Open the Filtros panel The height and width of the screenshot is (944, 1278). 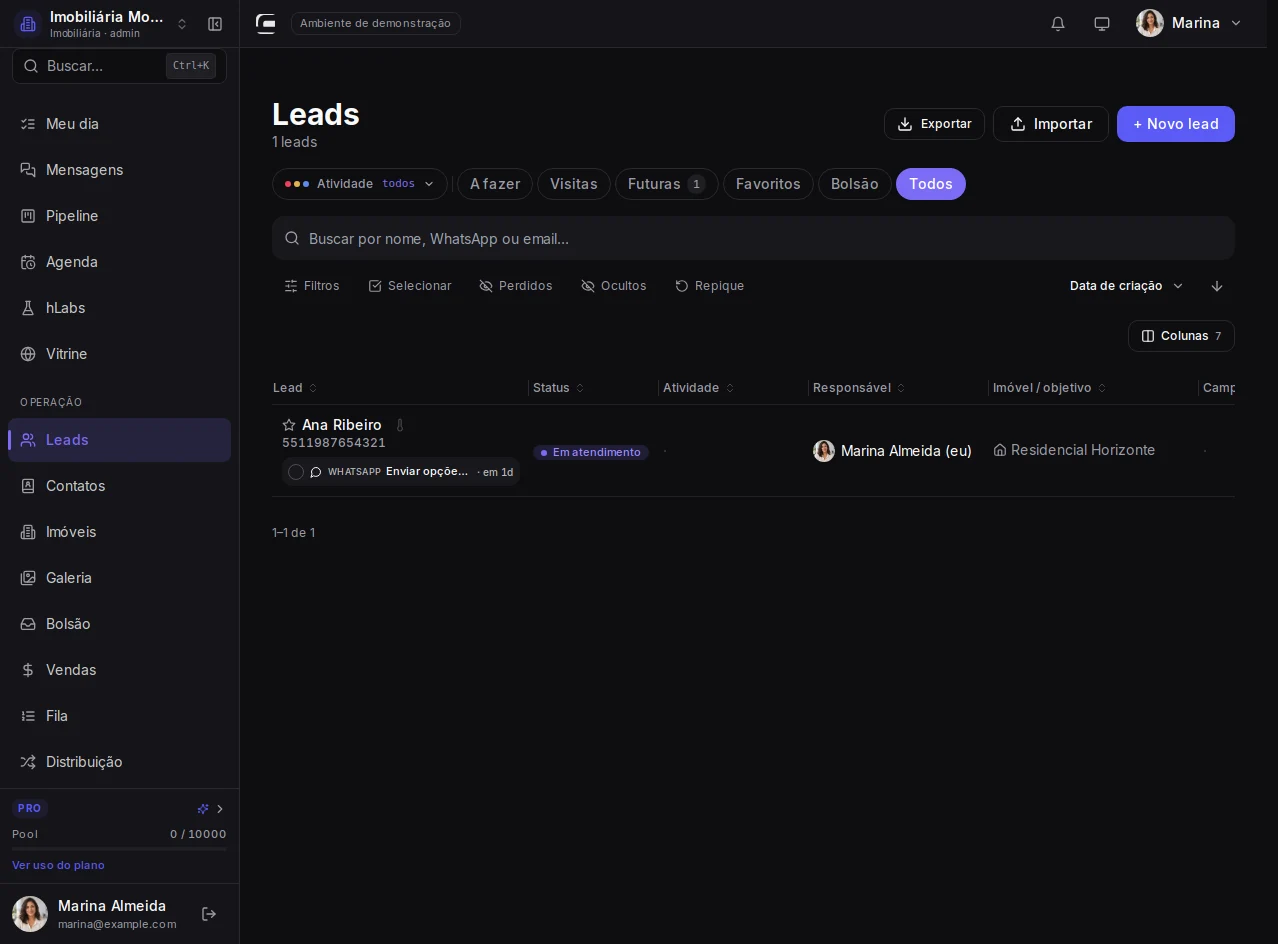(312, 286)
